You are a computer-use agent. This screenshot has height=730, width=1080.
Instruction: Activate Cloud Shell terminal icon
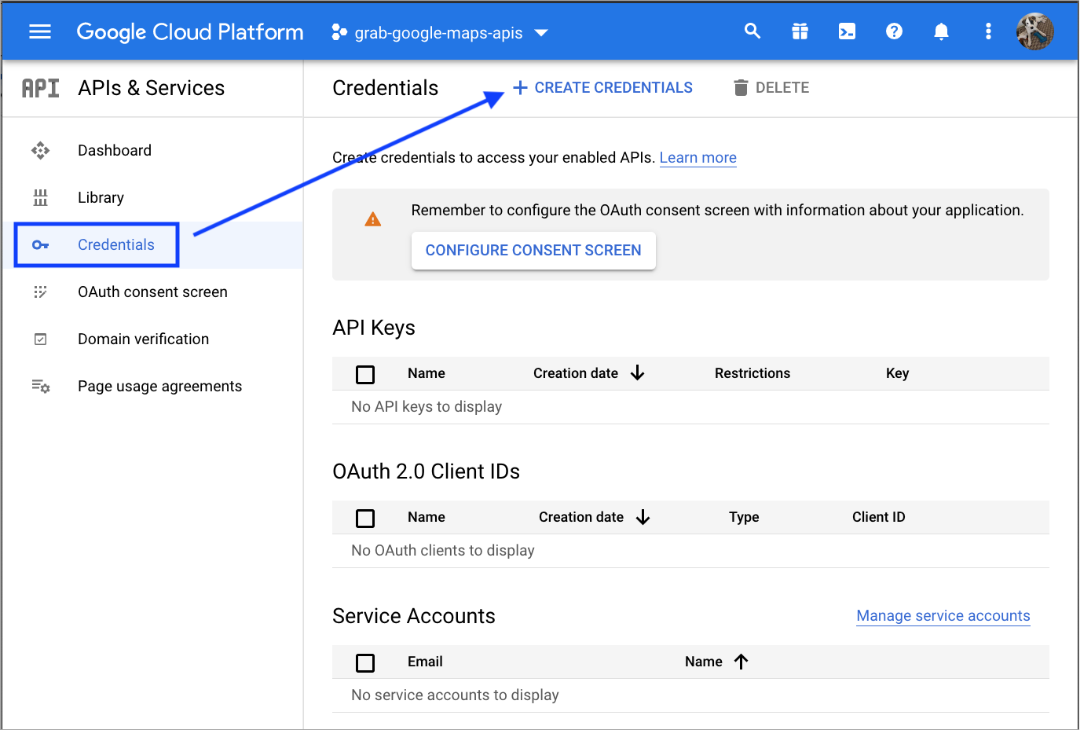coord(847,32)
